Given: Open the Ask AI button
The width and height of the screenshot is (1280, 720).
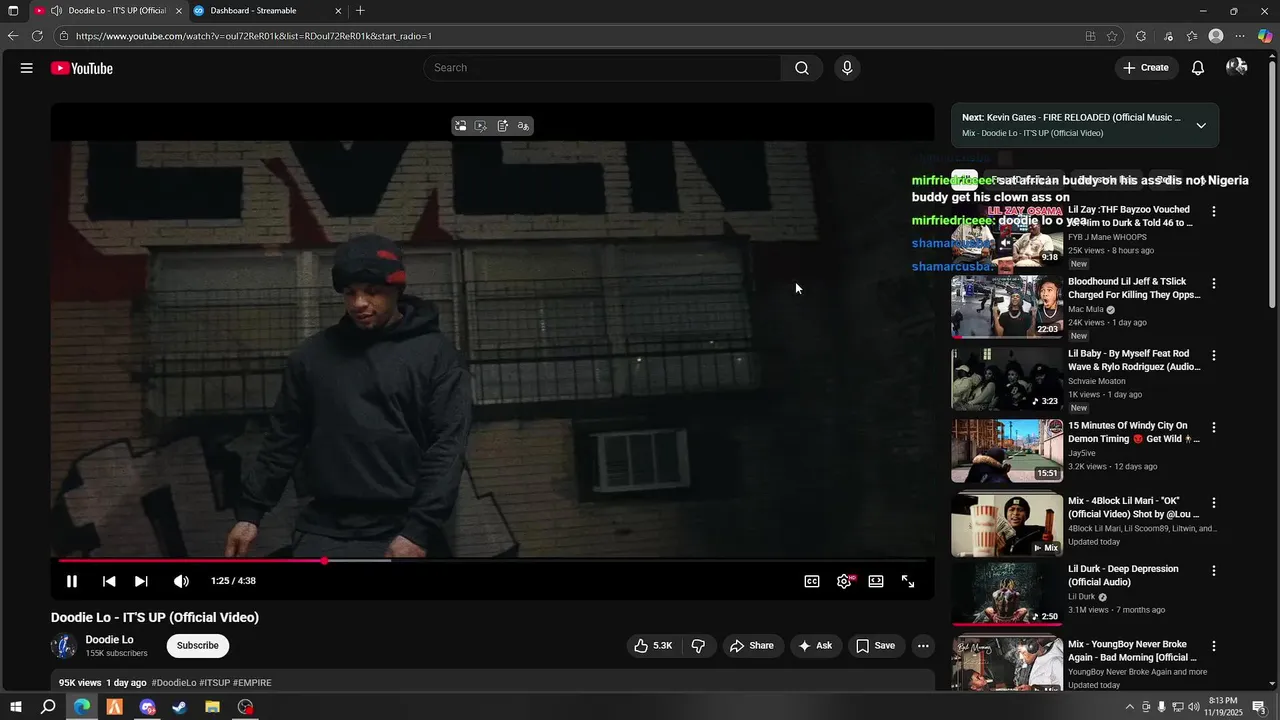Looking at the screenshot, I should coord(815,646).
